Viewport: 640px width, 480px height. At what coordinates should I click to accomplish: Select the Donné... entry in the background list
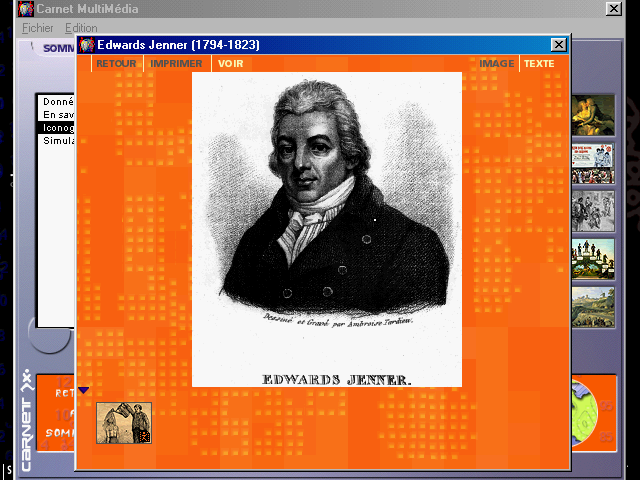coord(57,102)
